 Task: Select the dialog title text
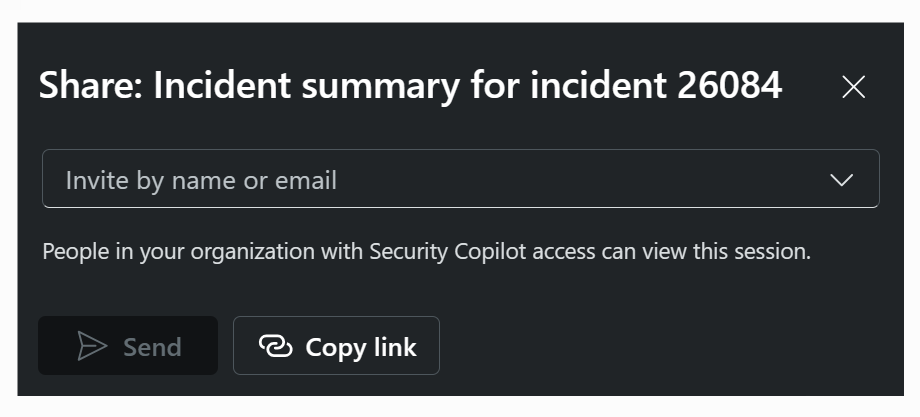point(410,86)
